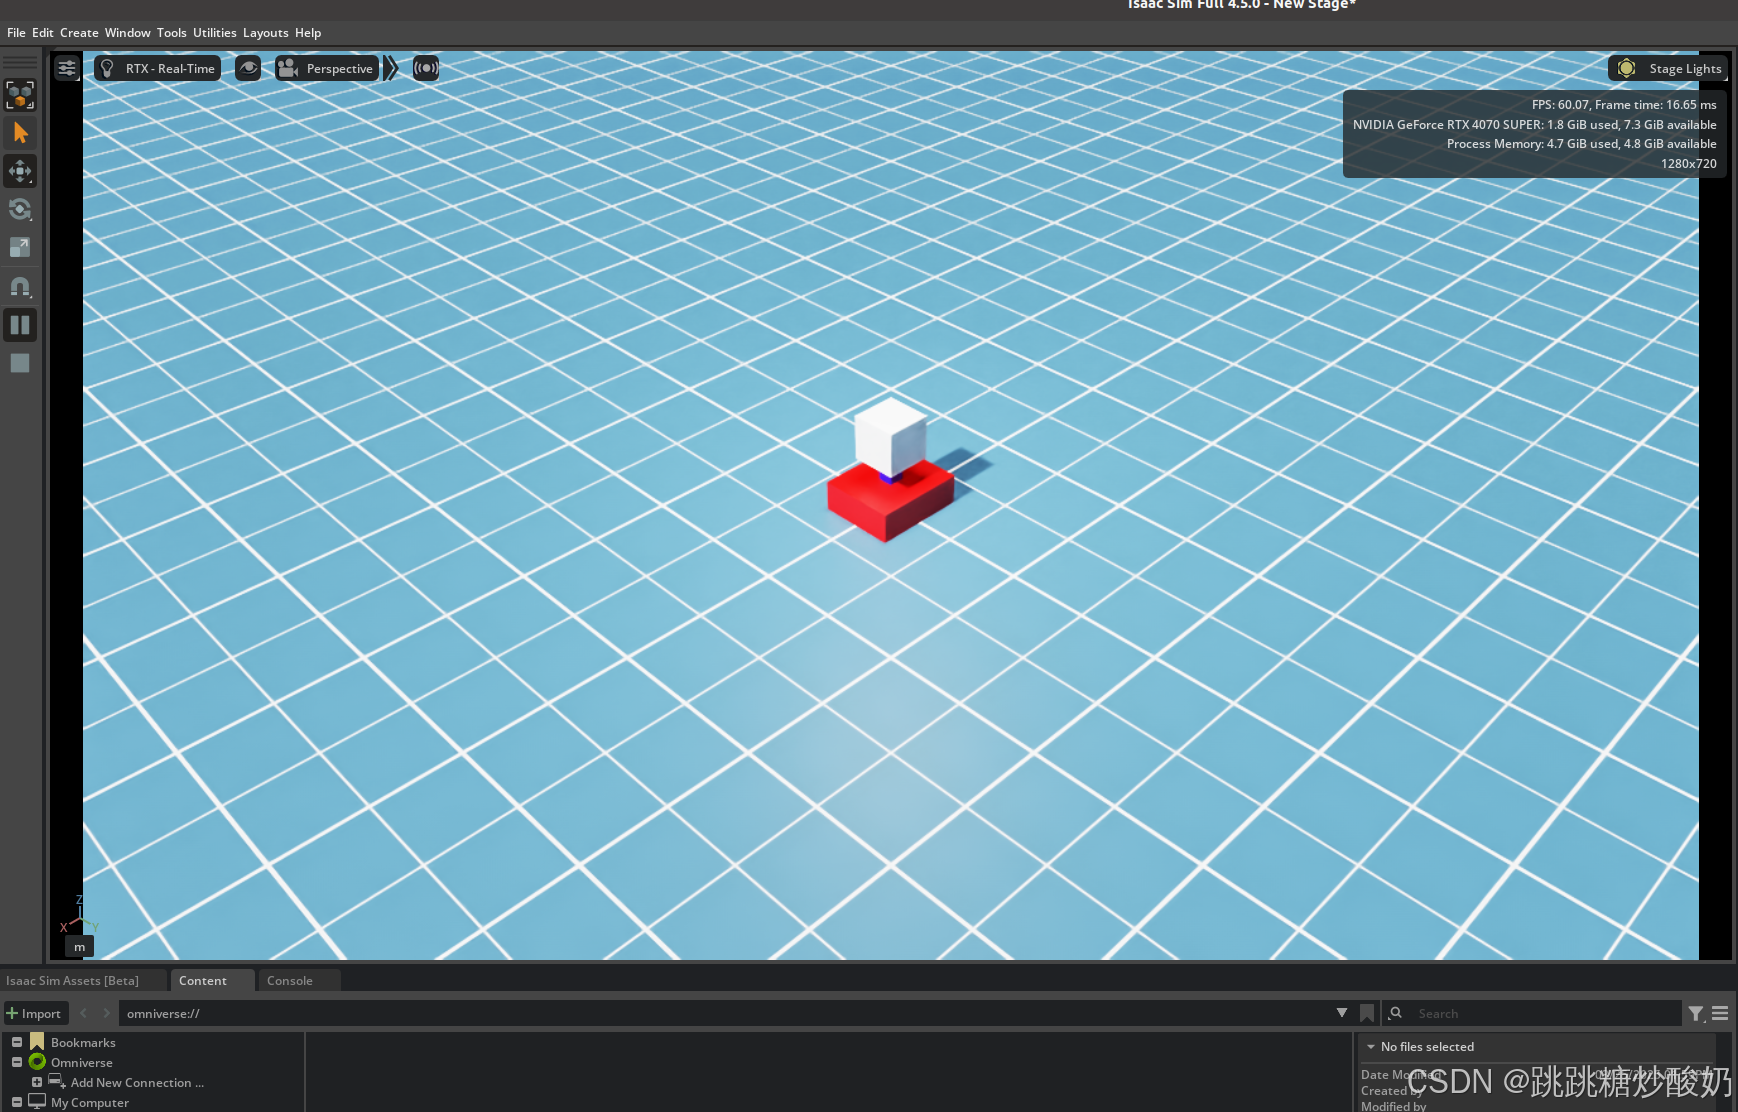Open the content filter funnel

tap(1696, 1013)
